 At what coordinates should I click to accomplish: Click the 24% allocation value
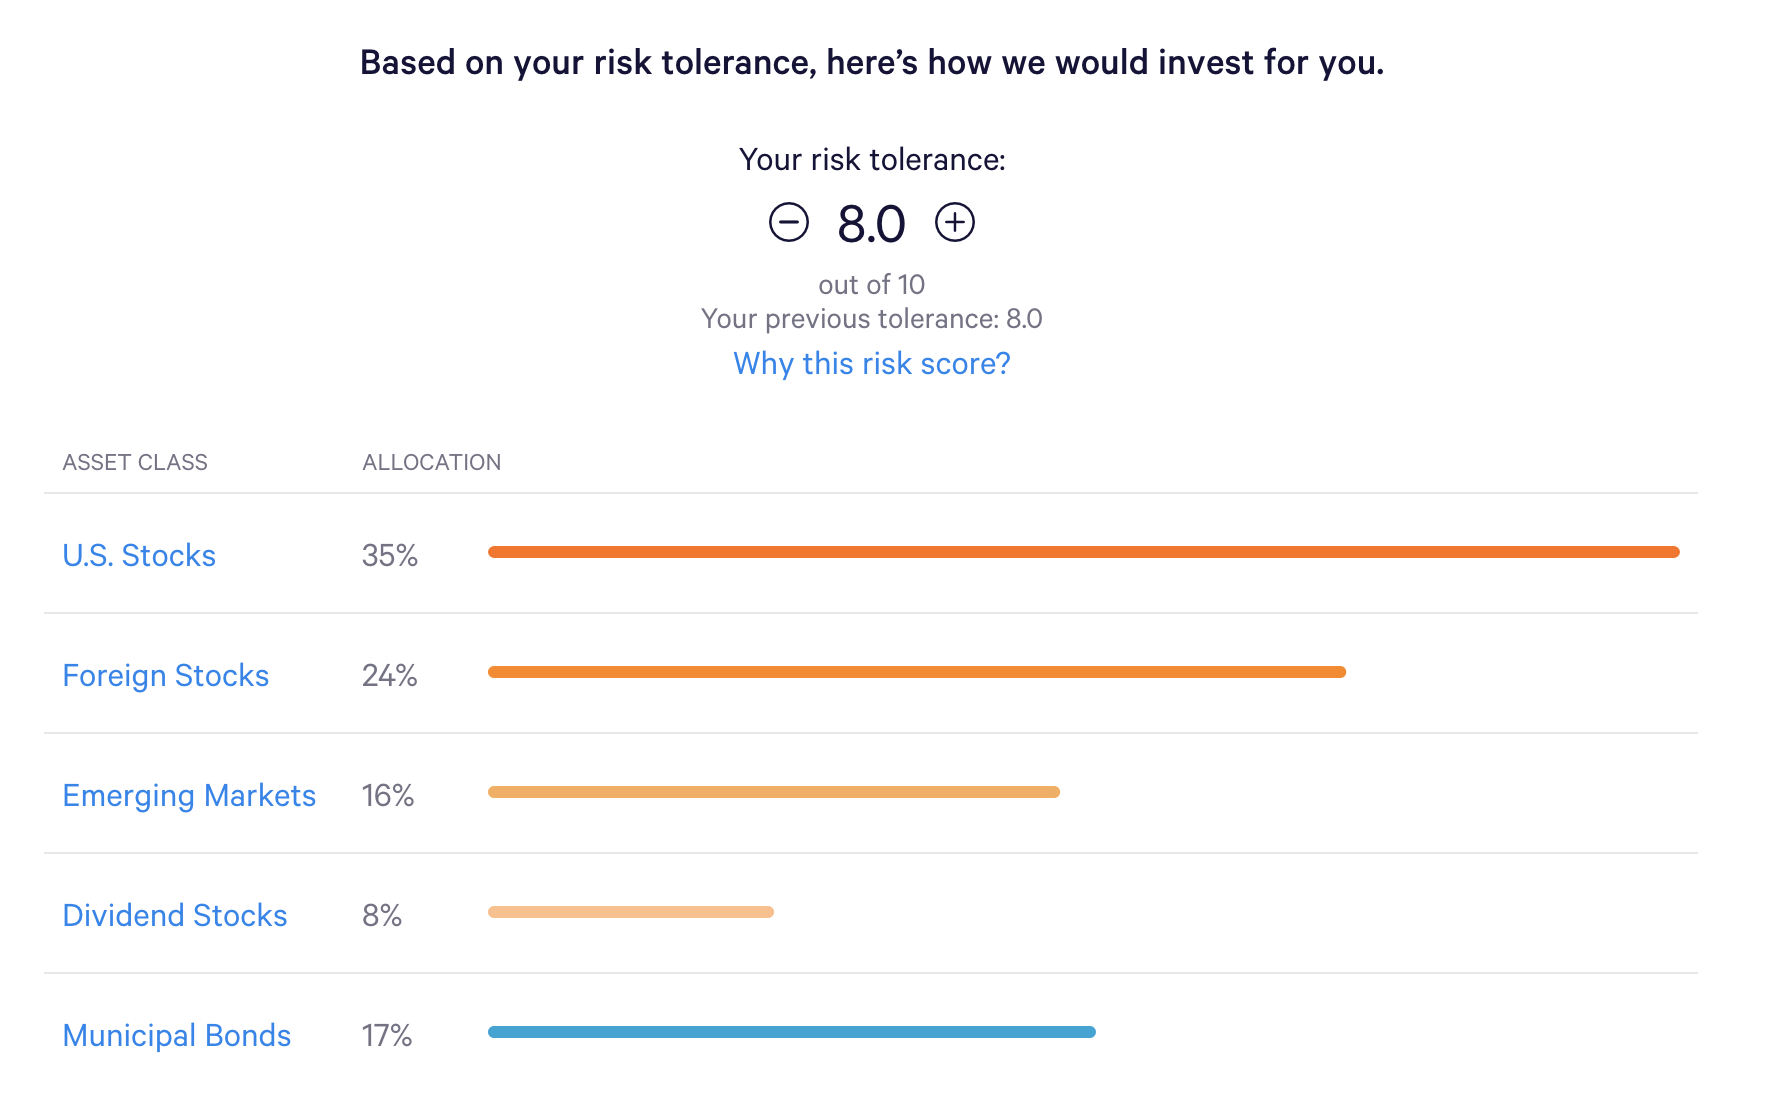(389, 675)
